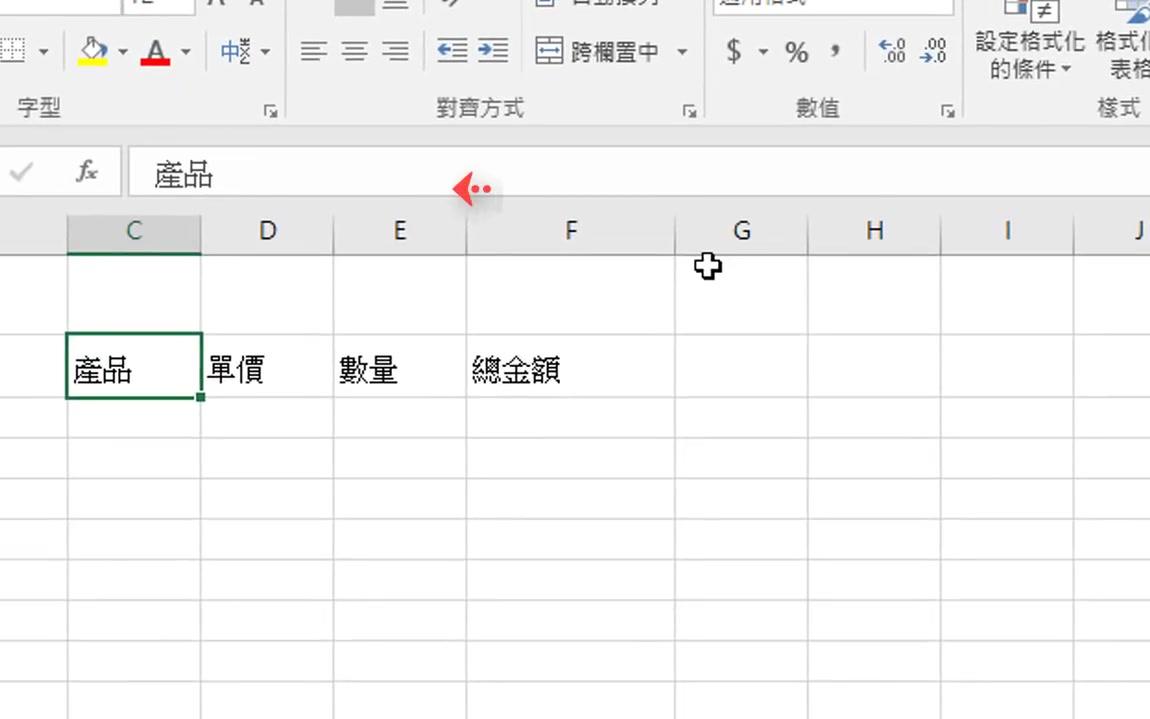
Task: Open the borders dropdown arrow
Action: pyautogui.click(x=45, y=52)
